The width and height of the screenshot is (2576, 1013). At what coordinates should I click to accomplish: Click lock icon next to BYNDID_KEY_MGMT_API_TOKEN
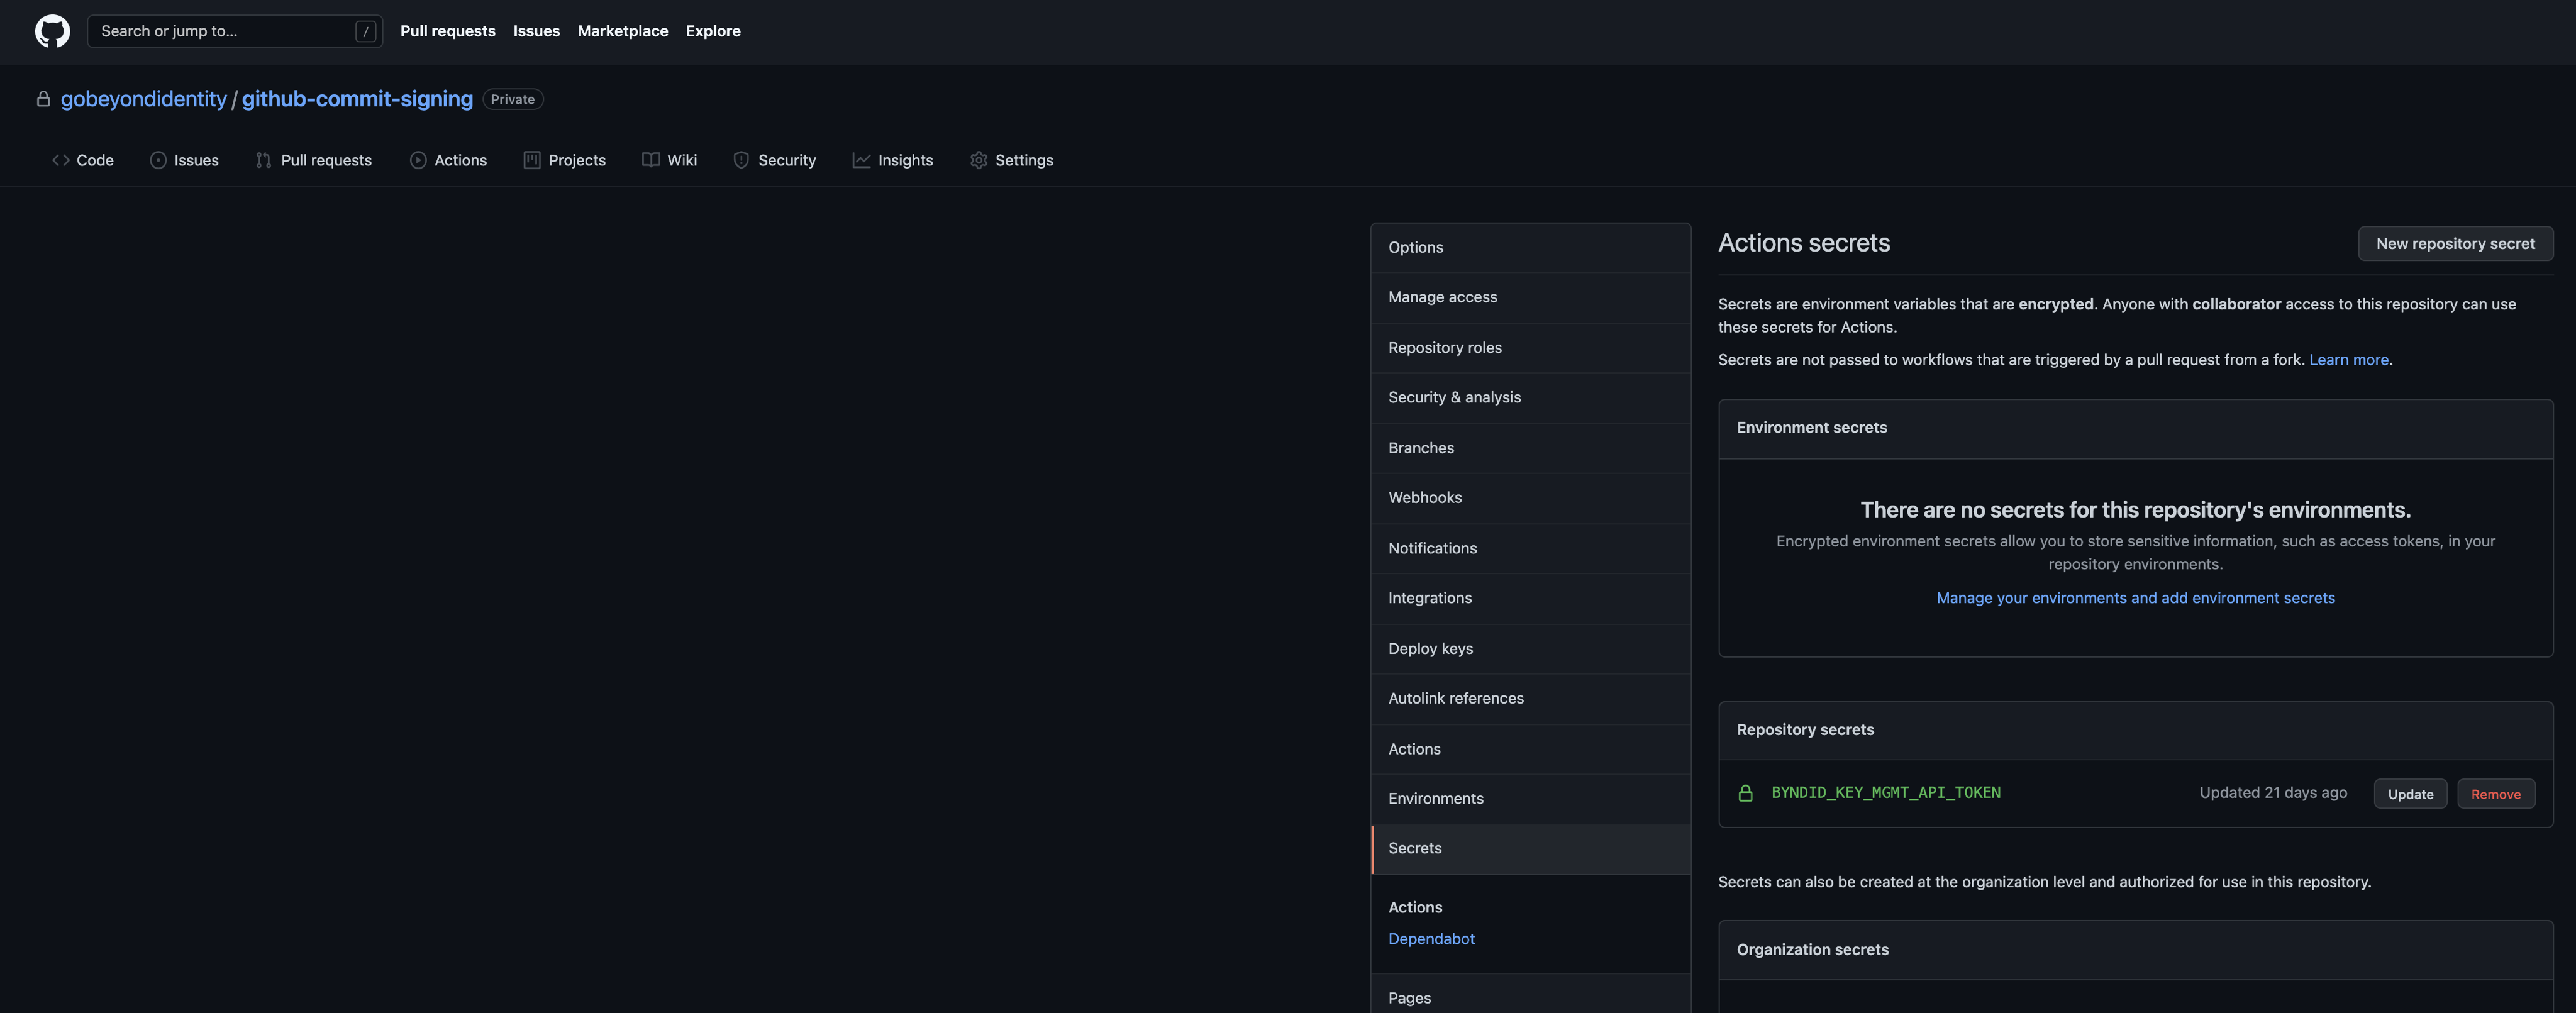pyautogui.click(x=1746, y=793)
